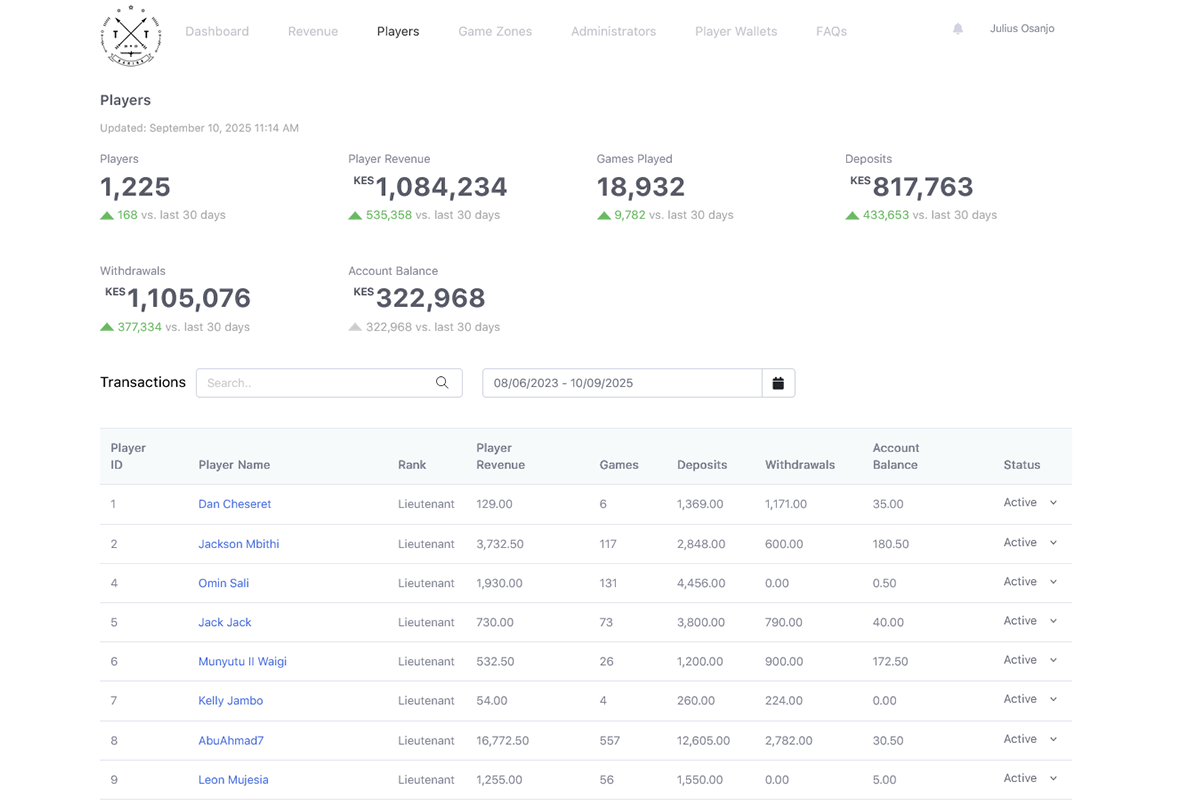Expand status dropdown for Jackson Mbithi

1053,543
